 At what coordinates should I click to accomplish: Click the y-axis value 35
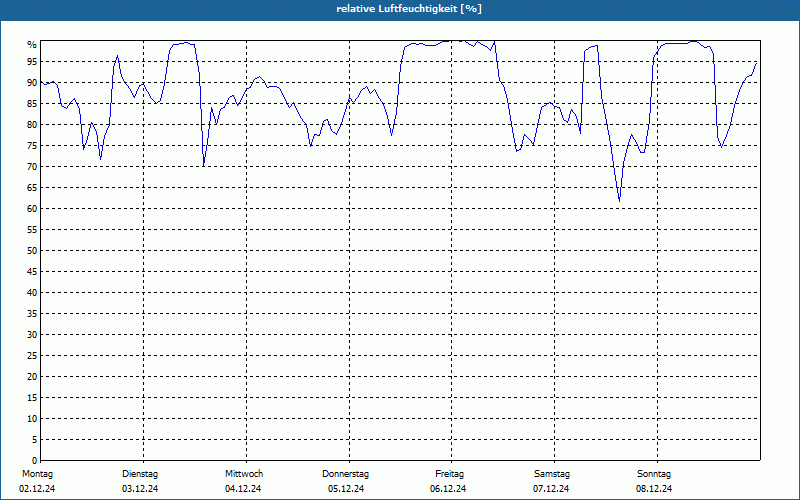pyautogui.click(x=32, y=314)
